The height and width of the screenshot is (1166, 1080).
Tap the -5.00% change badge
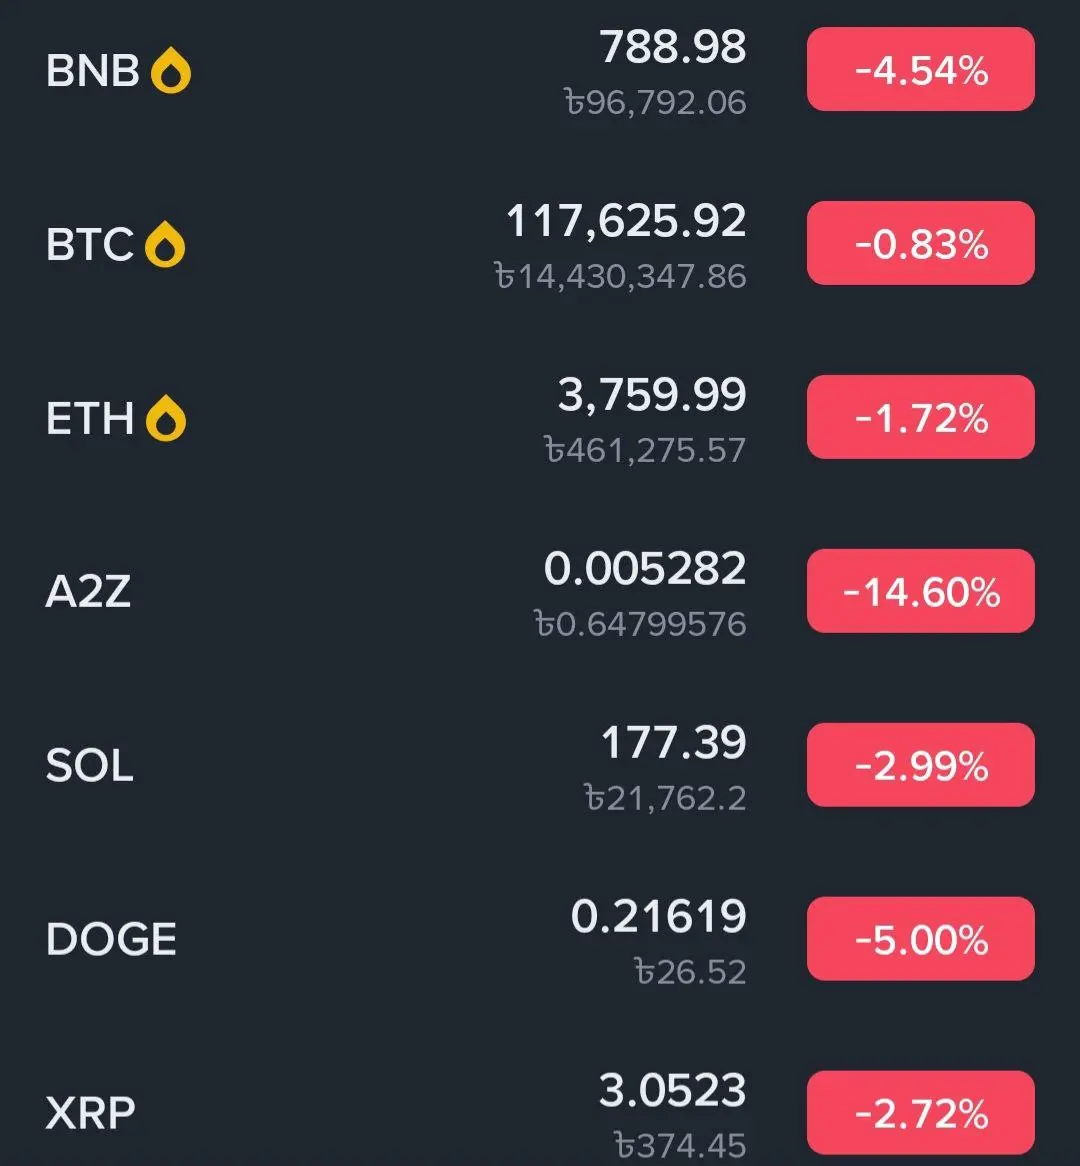click(x=921, y=939)
